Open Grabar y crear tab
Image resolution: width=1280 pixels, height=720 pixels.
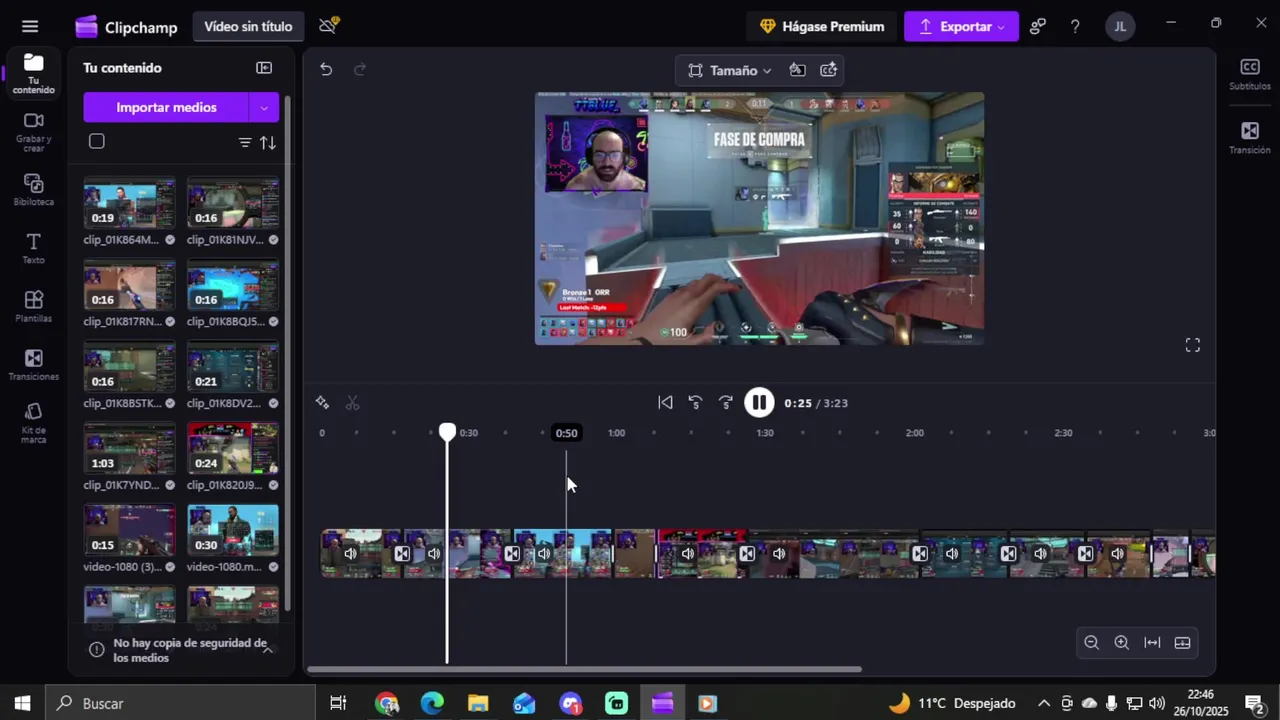pos(34,132)
